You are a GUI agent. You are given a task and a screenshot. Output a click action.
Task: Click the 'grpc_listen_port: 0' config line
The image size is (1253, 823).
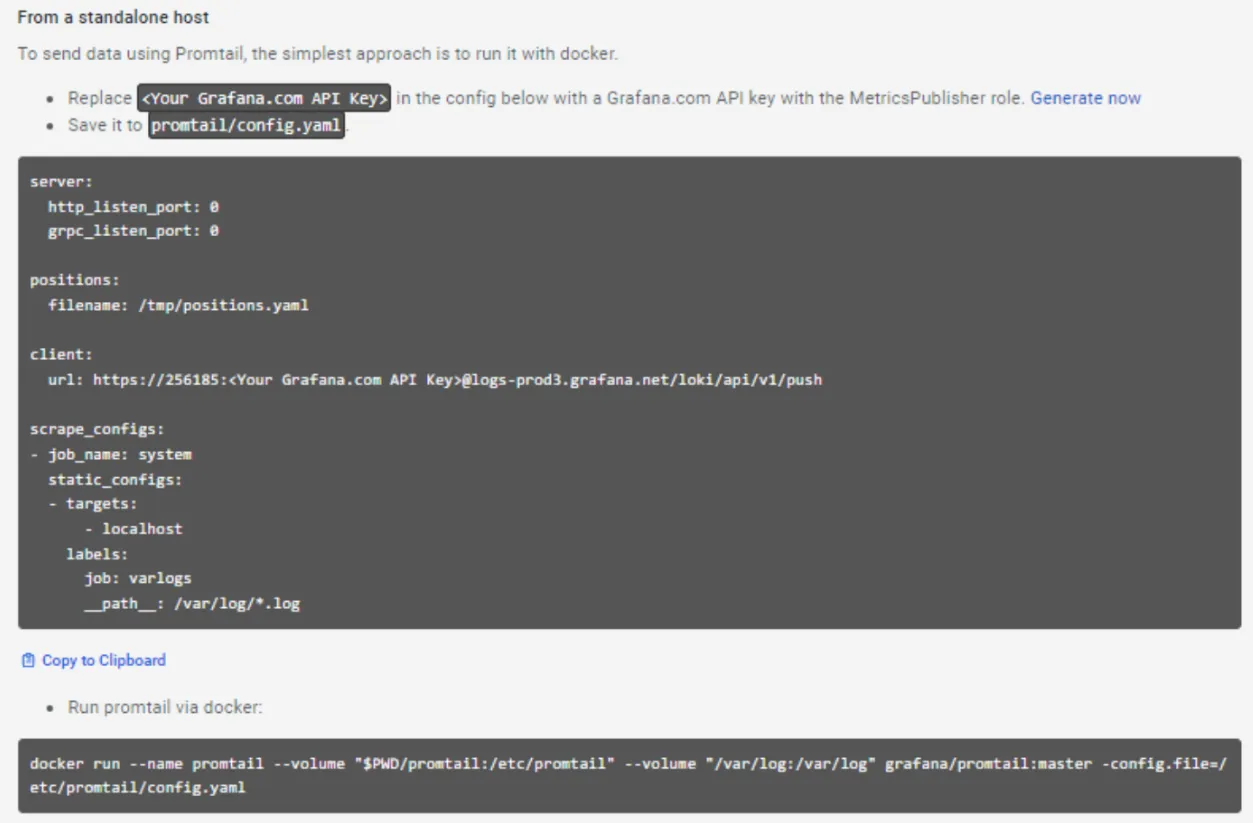133,231
